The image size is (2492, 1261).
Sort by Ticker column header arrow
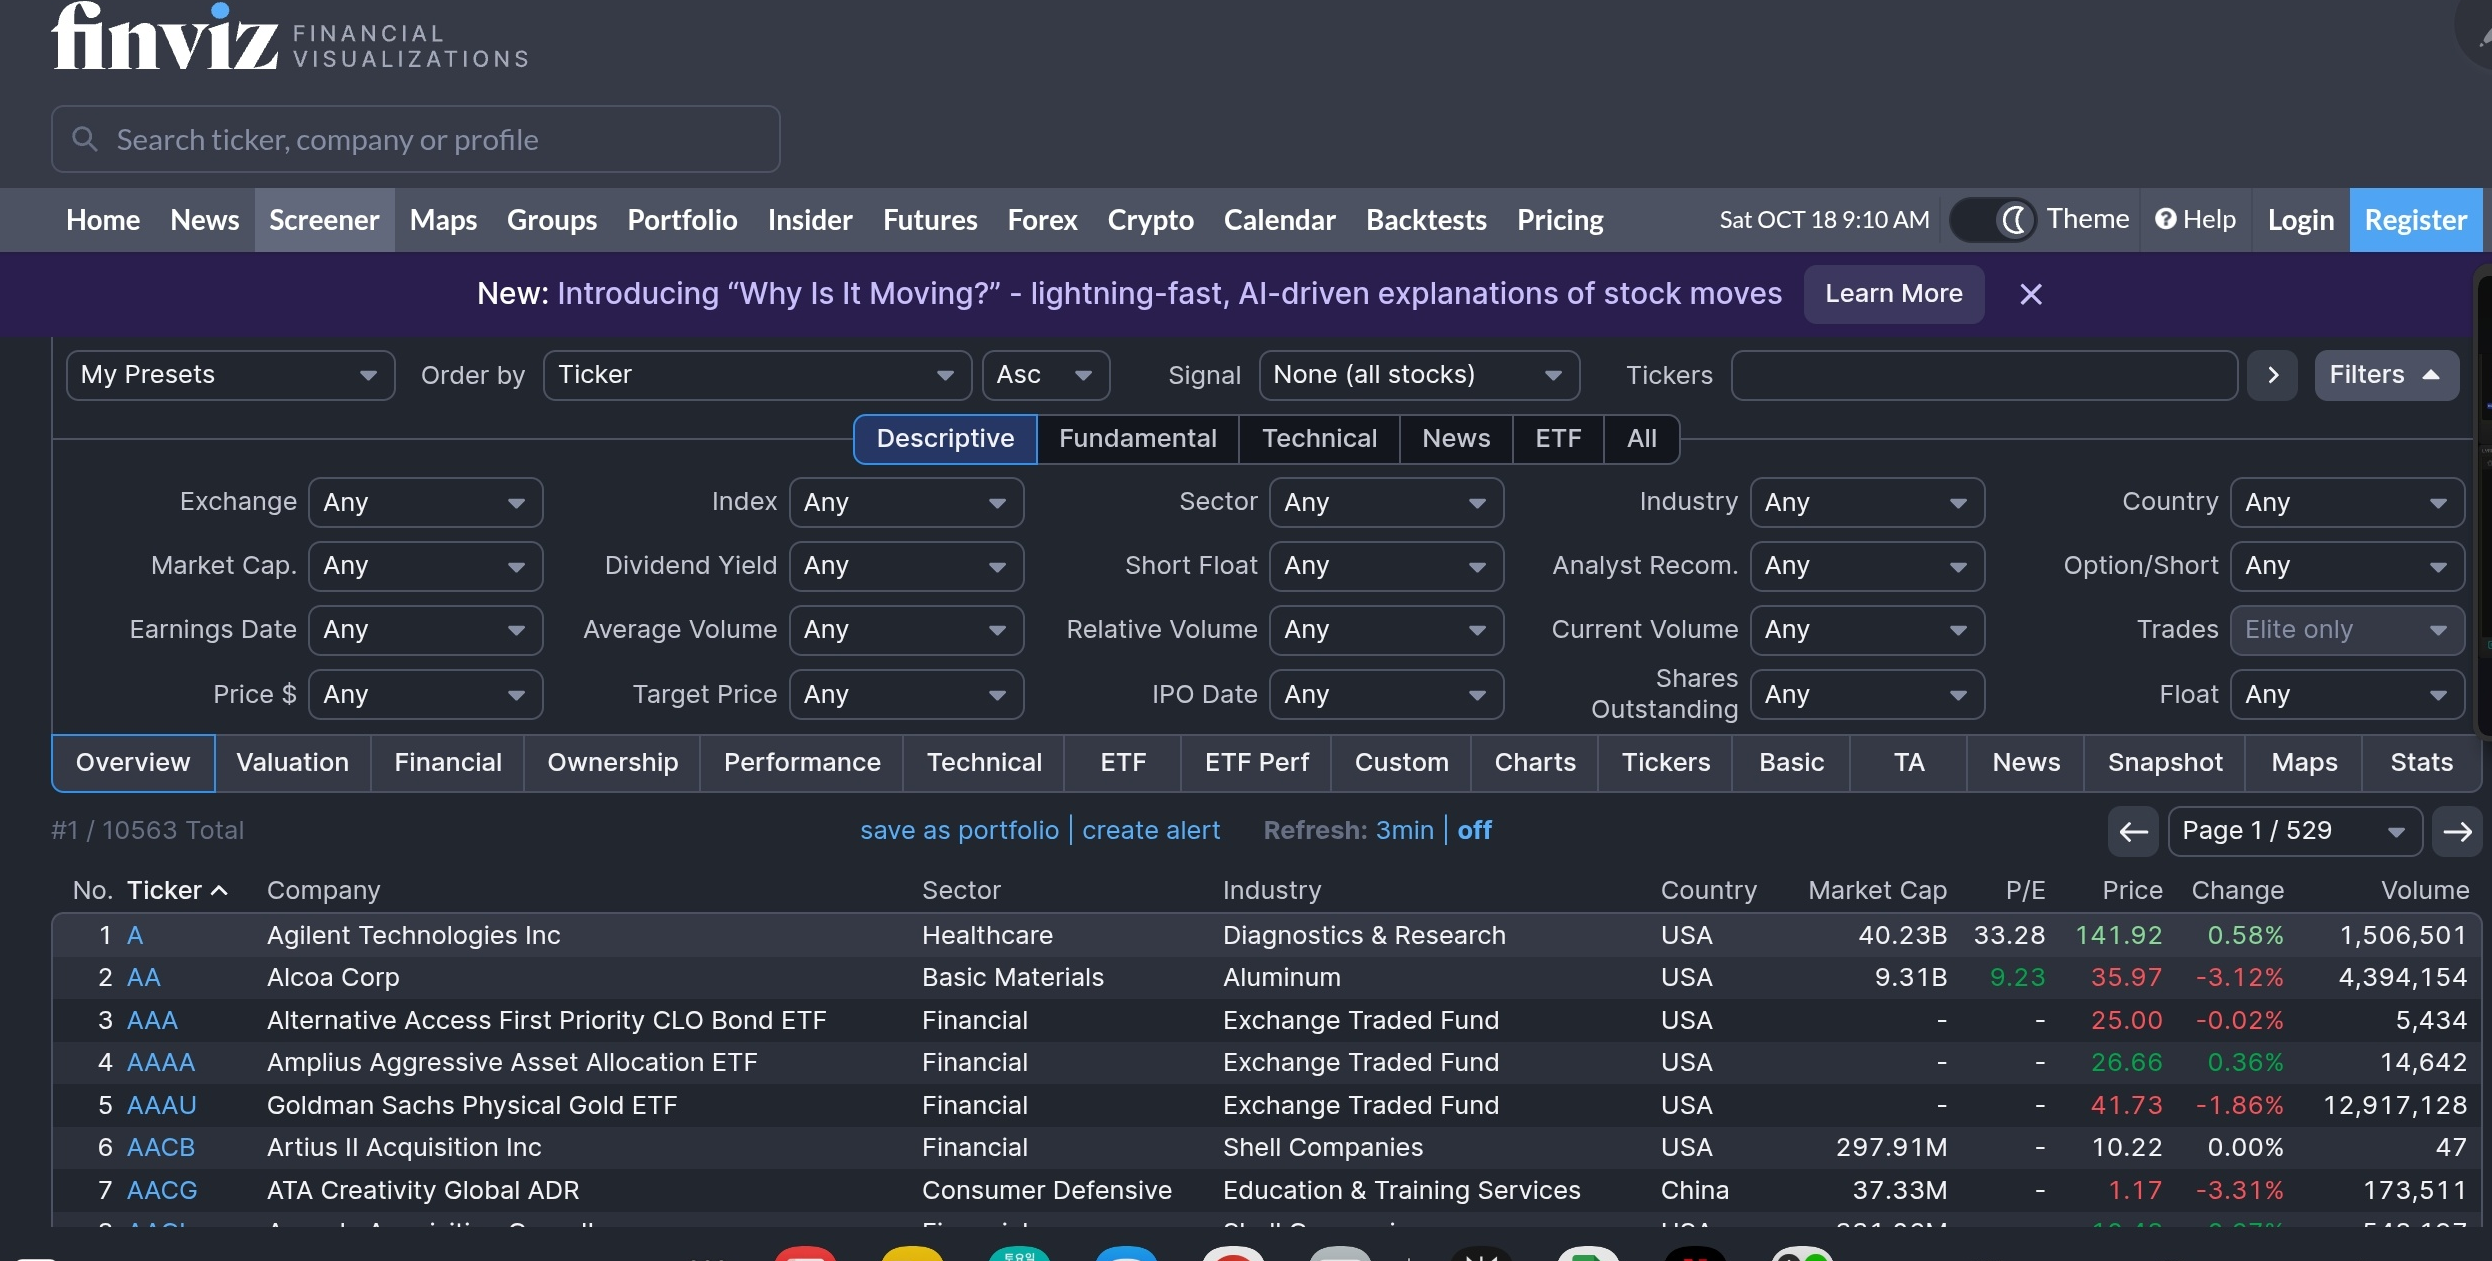[220, 890]
